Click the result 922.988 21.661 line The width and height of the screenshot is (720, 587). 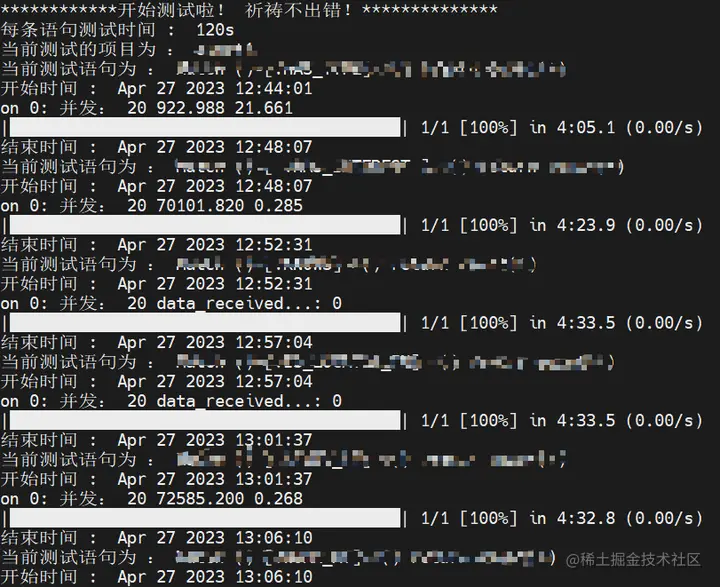147,108
